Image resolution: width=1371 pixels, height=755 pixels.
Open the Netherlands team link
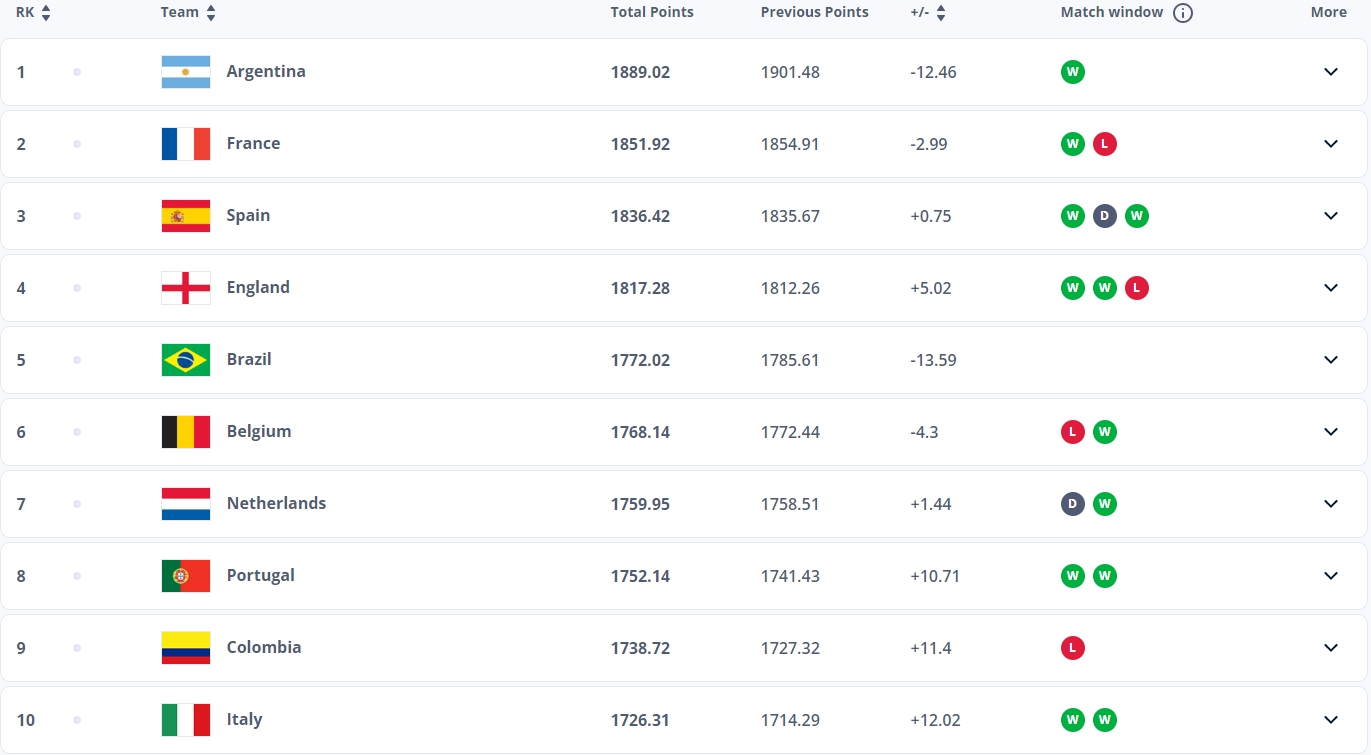(276, 504)
